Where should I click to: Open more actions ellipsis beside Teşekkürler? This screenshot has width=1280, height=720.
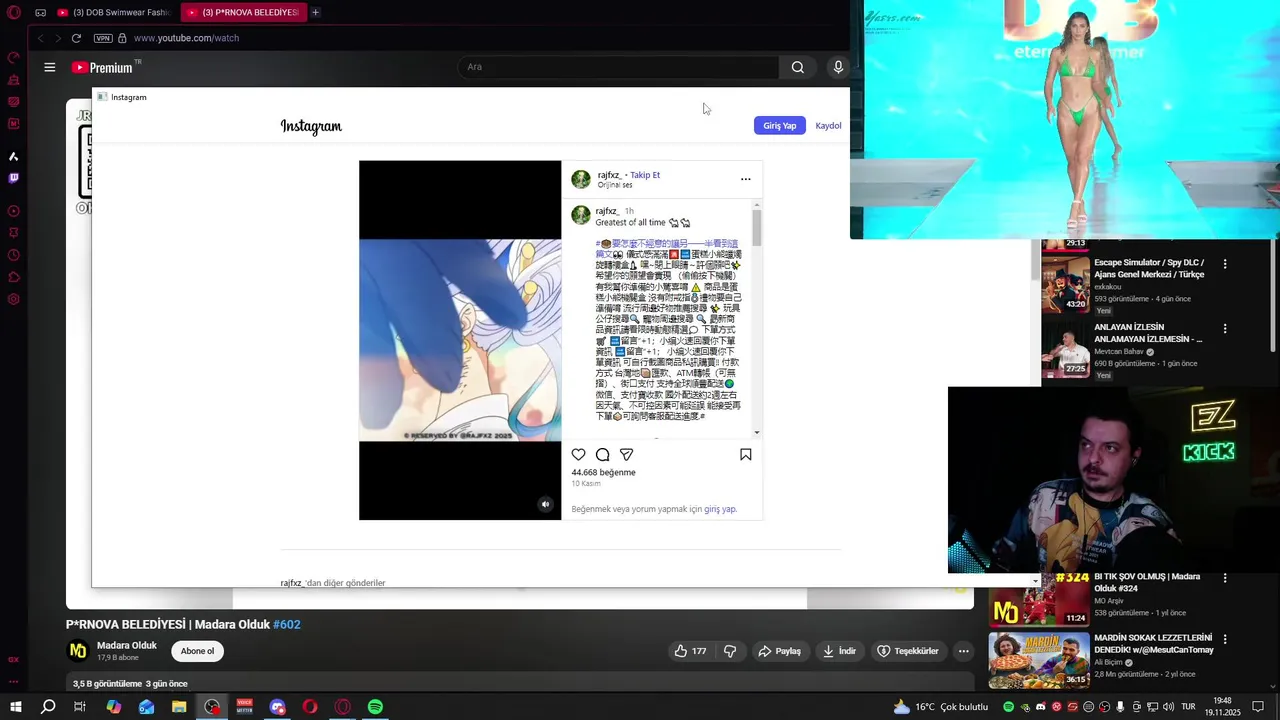(963, 651)
